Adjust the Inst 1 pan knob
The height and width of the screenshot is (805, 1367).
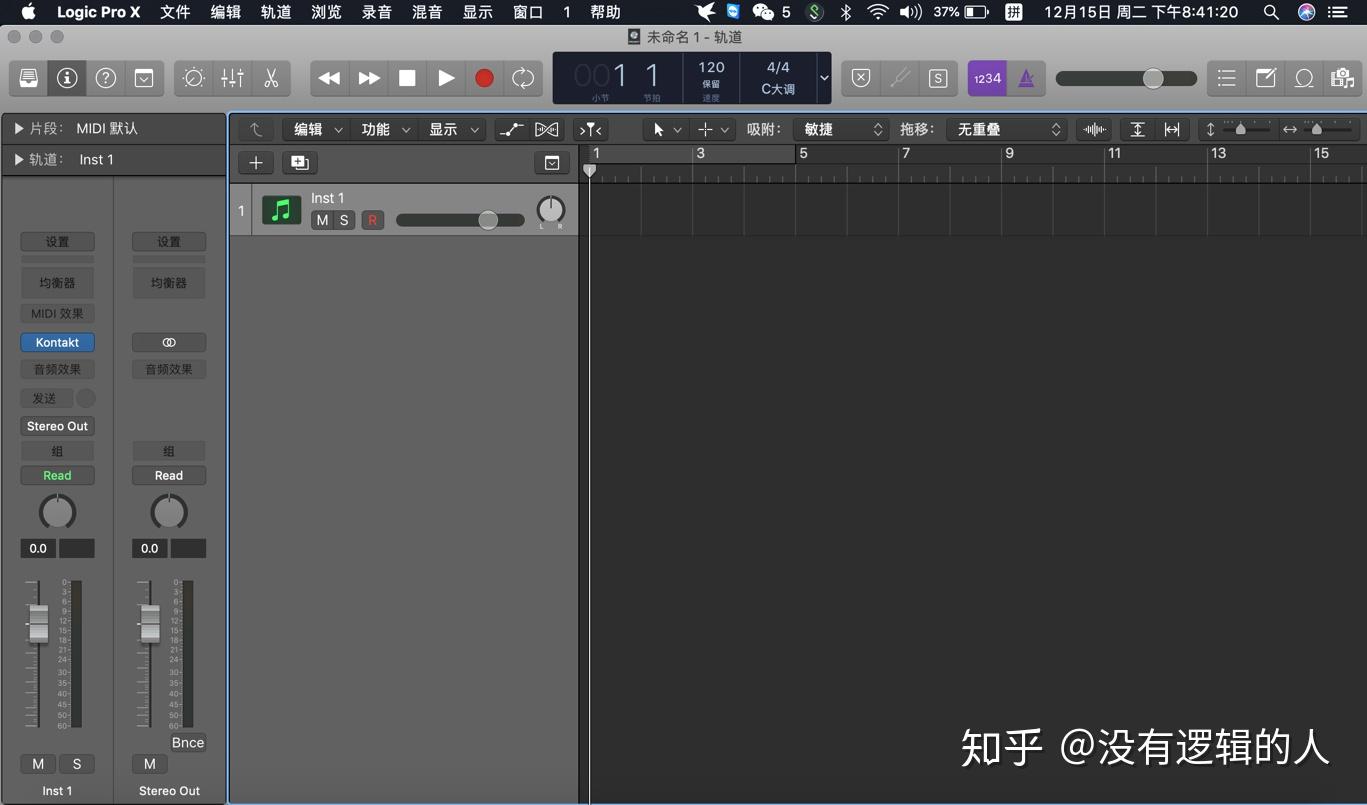tap(551, 210)
